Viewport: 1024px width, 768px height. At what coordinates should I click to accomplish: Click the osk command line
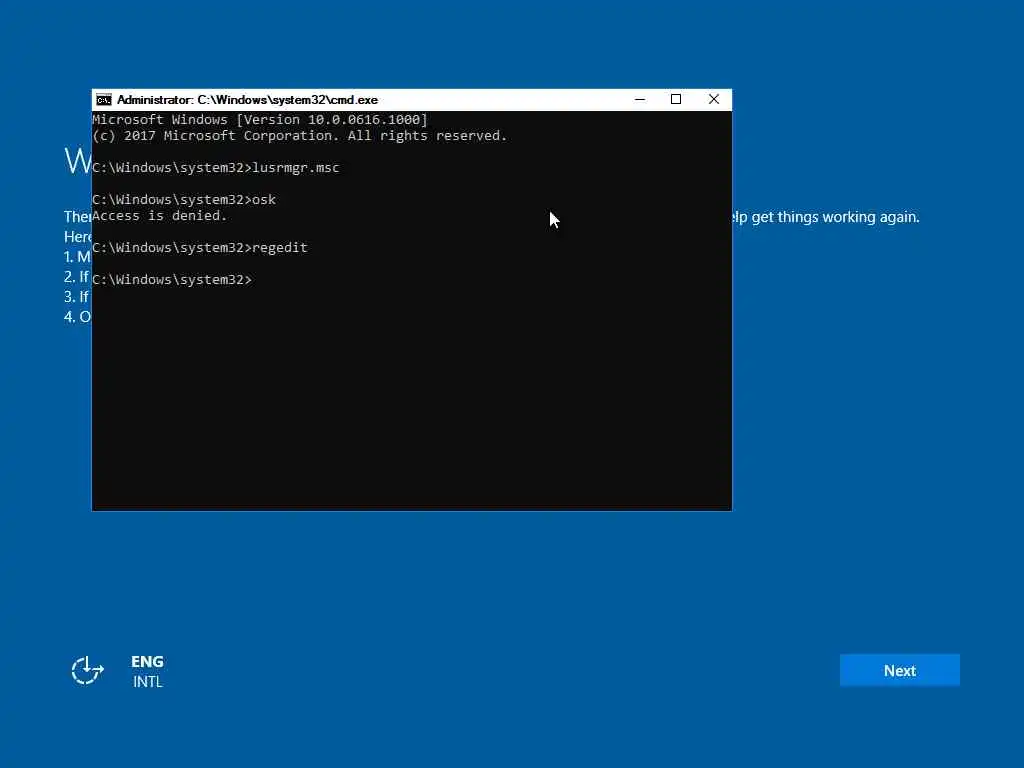coord(184,200)
